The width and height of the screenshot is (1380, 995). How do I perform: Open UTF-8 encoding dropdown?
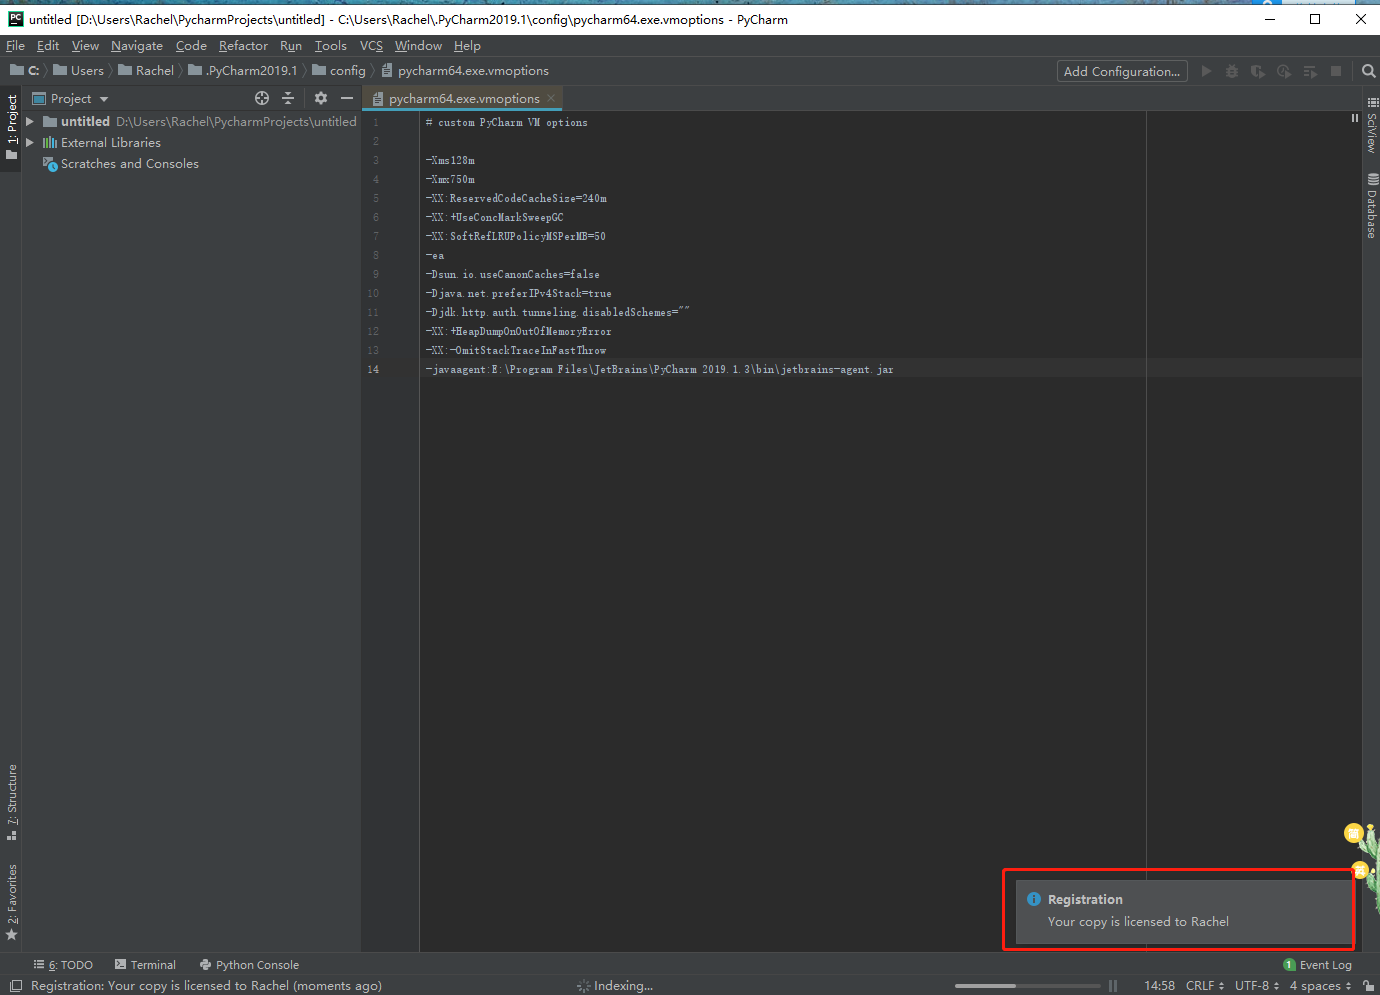pos(1257,986)
